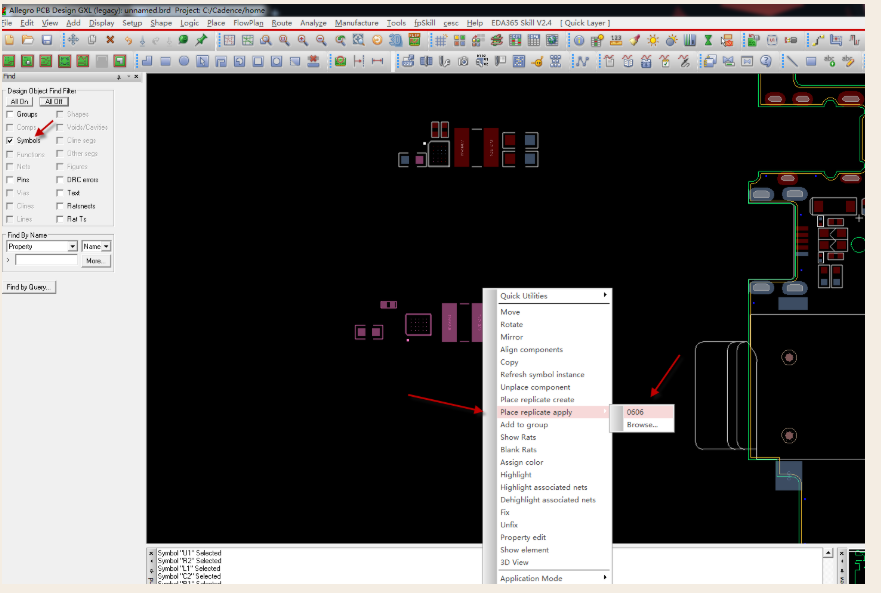Click the Open folder toolbar icon

tap(28, 40)
